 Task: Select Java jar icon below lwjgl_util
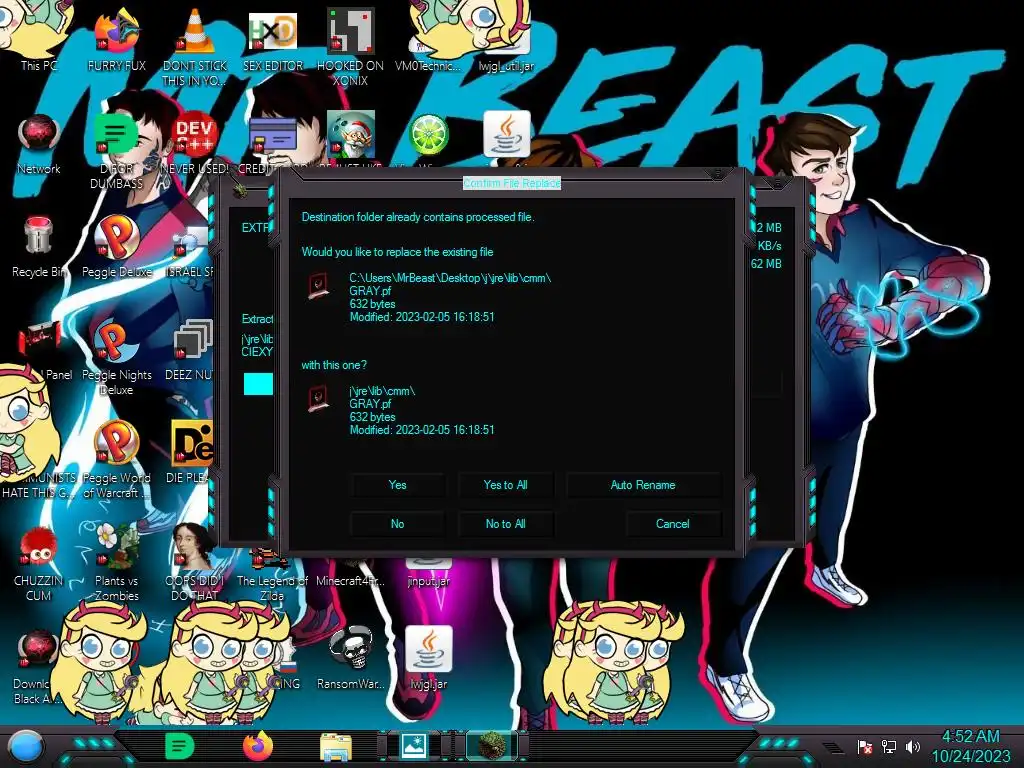point(507,134)
